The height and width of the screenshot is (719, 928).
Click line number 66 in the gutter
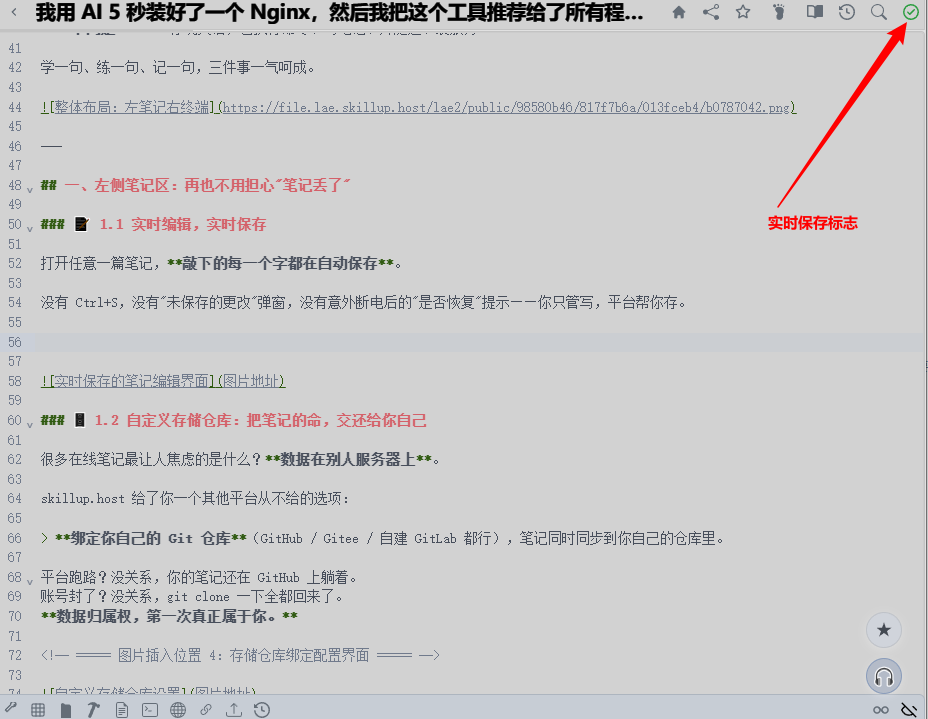tap(15, 538)
